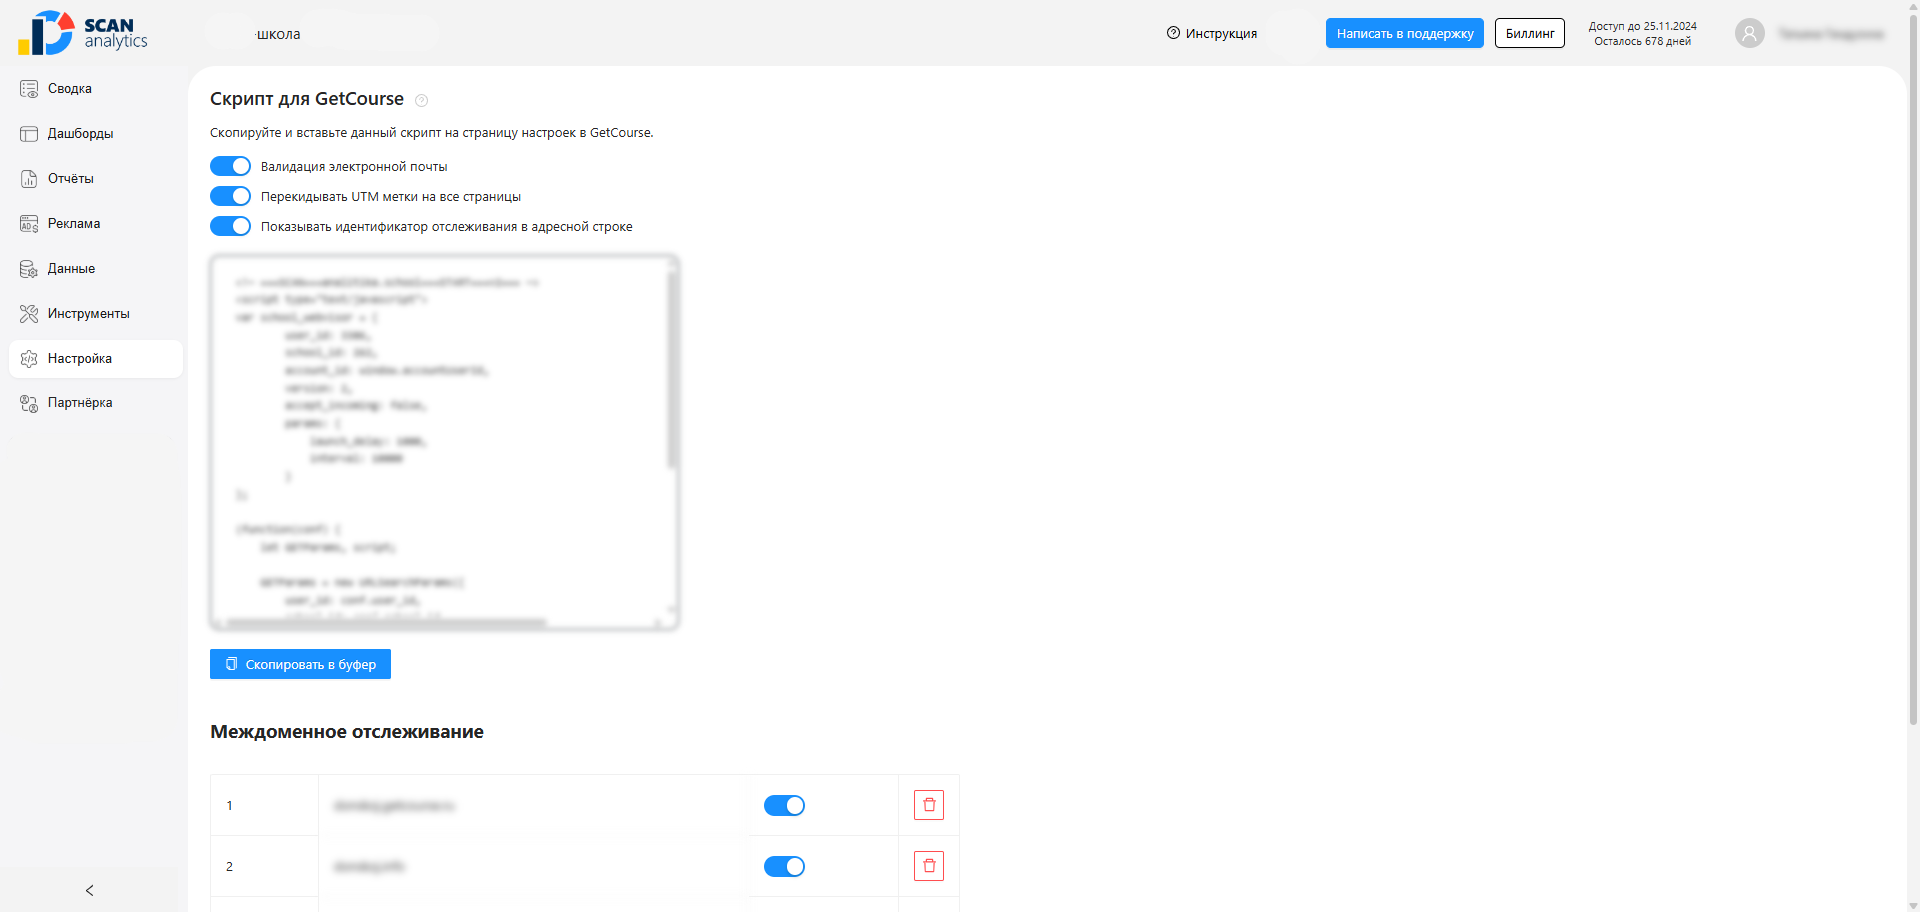The width and height of the screenshot is (1920, 912).
Task: Click the Данные sidebar icon
Action: click(29, 269)
